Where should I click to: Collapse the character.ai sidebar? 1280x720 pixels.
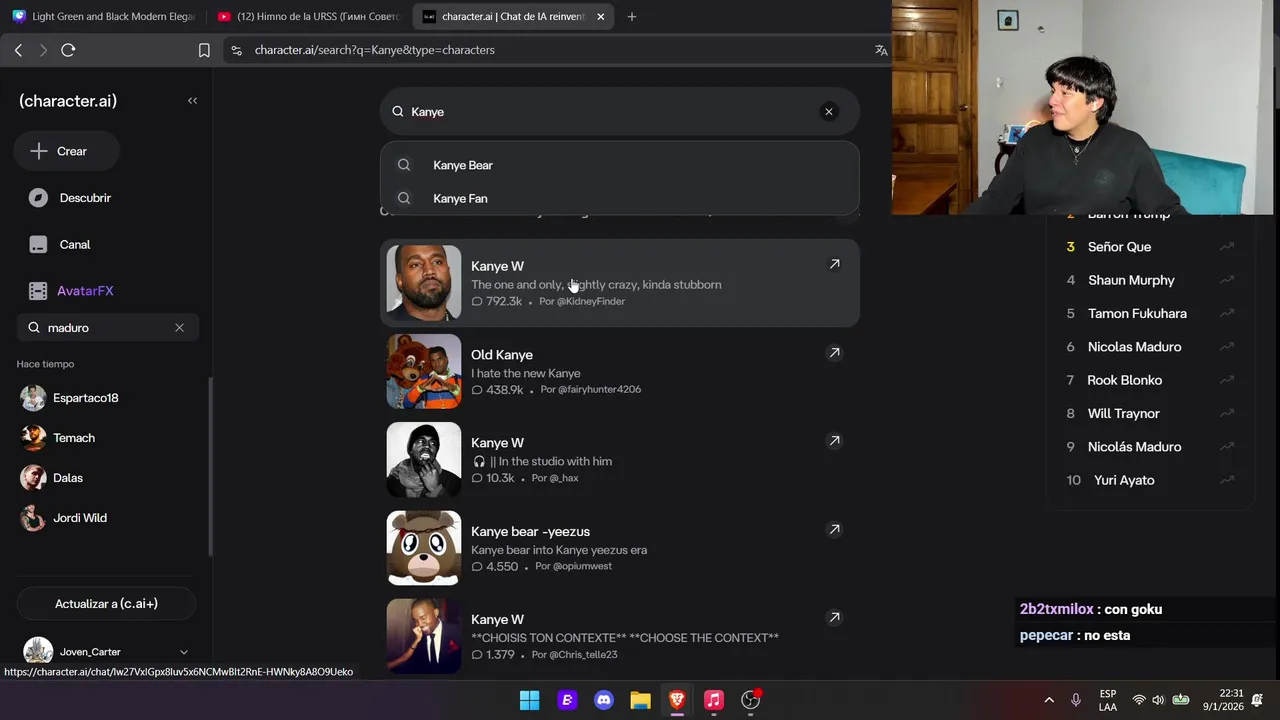(192, 100)
